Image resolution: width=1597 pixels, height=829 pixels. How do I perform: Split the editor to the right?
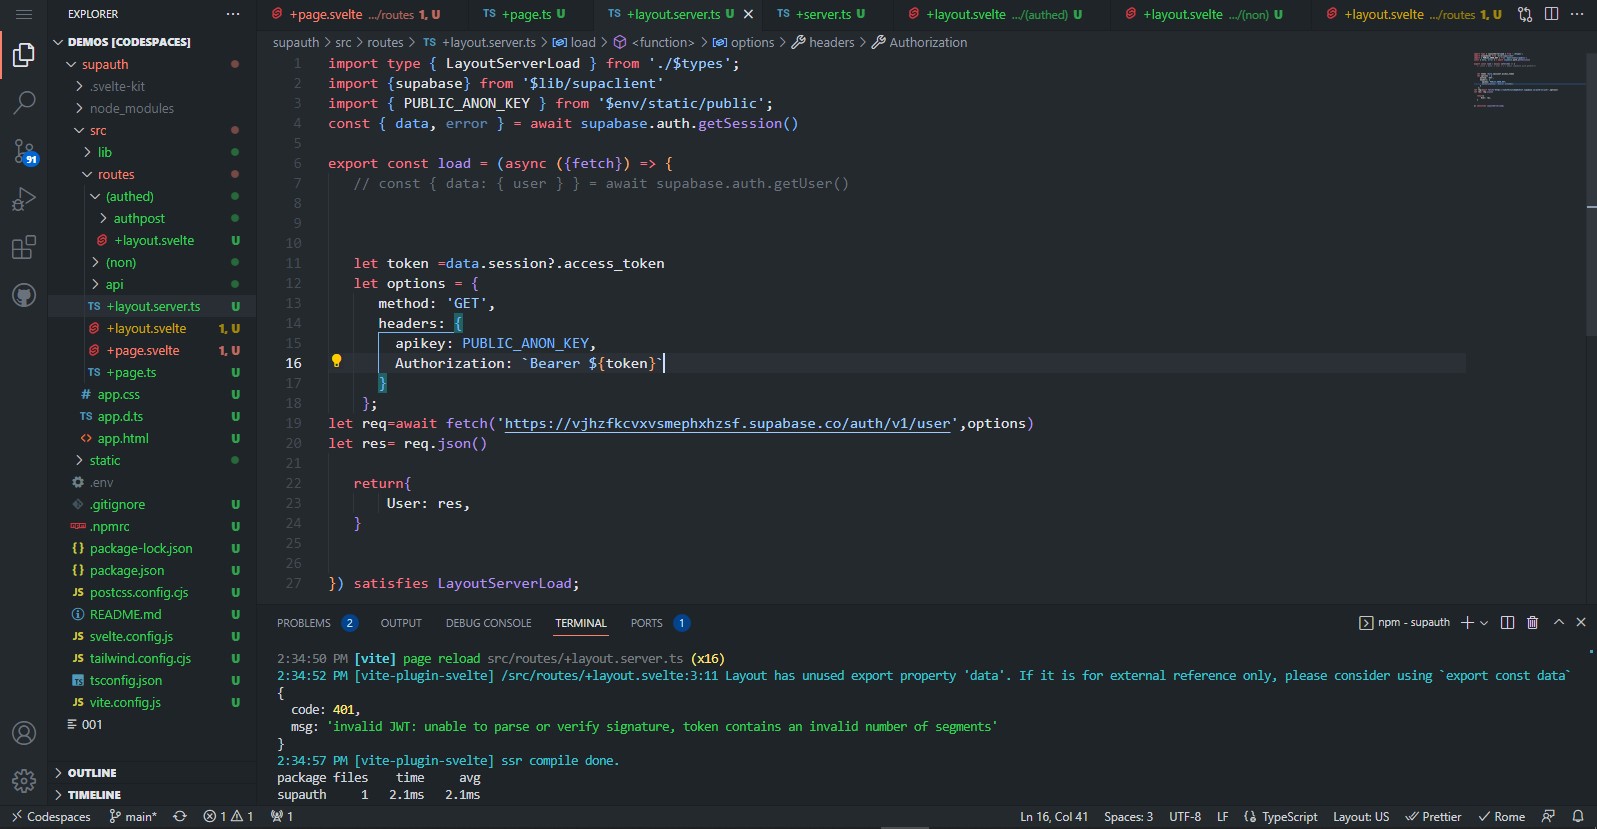point(1551,14)
